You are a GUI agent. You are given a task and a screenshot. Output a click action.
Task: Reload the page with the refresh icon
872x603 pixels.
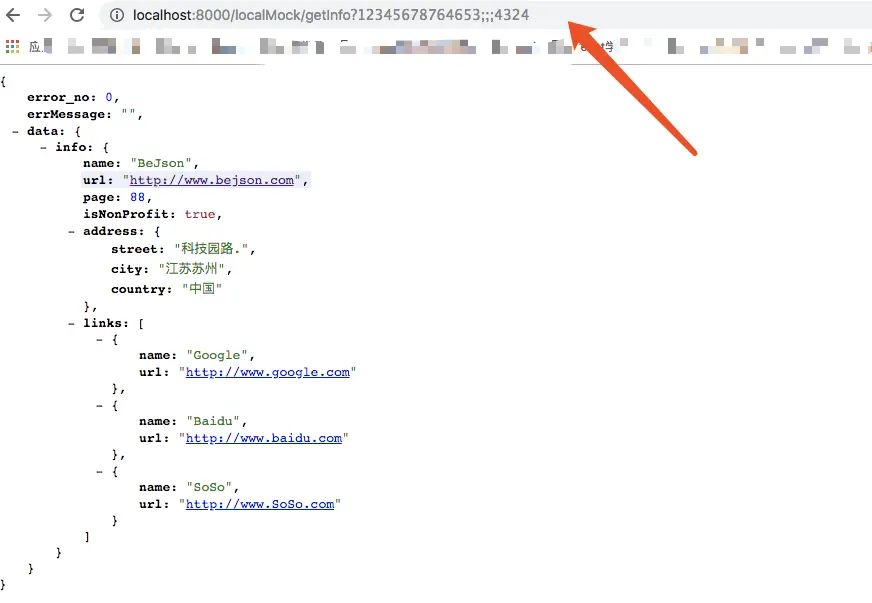[77, 15]
